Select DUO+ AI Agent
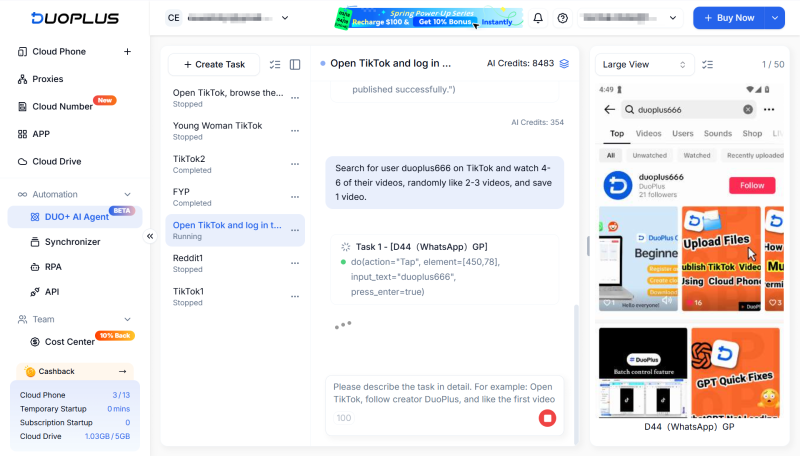 point(75,217)
